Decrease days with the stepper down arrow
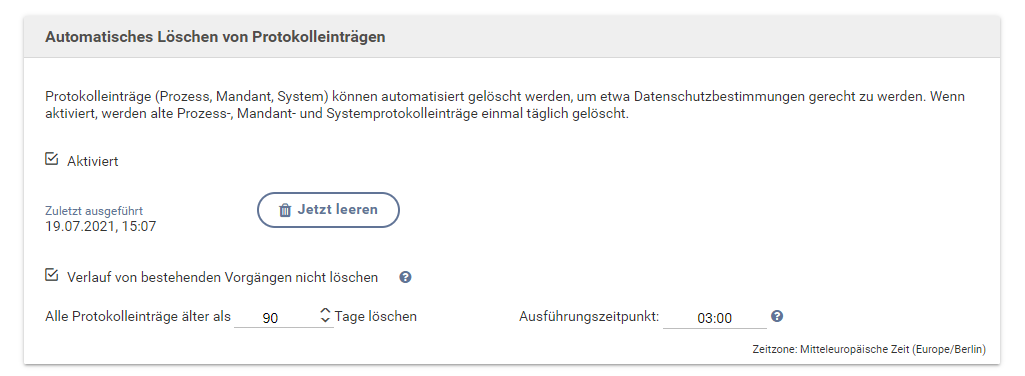Screen dimensions: 1025x376 click(326, 320)
